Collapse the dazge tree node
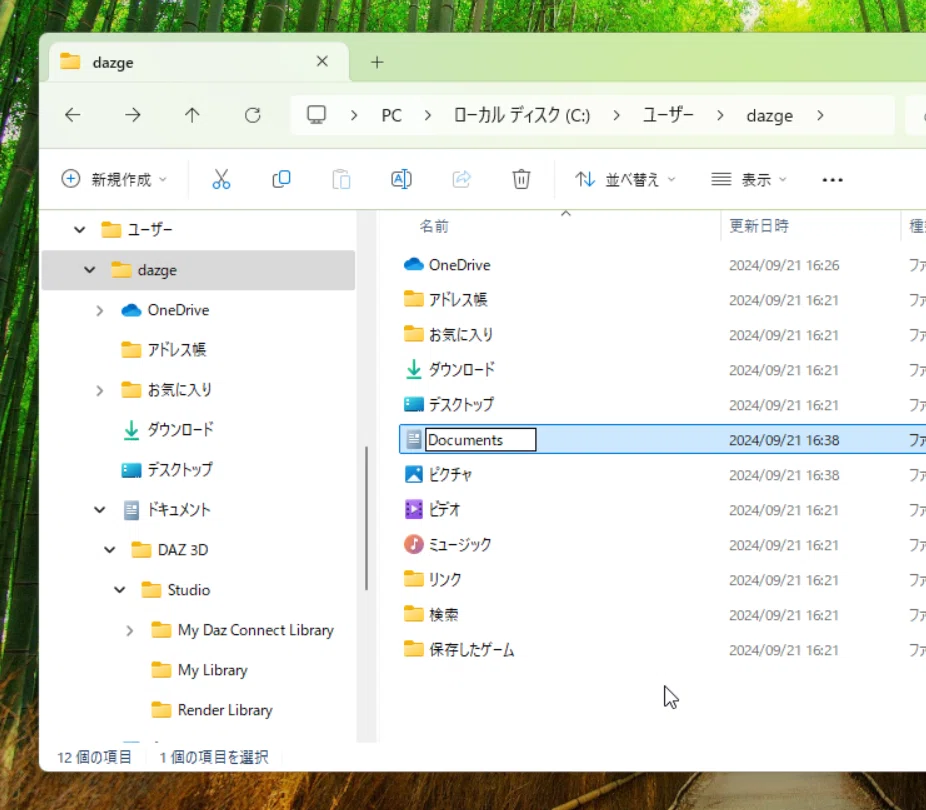Screen dimensions: 926x810 pos(90,270)
